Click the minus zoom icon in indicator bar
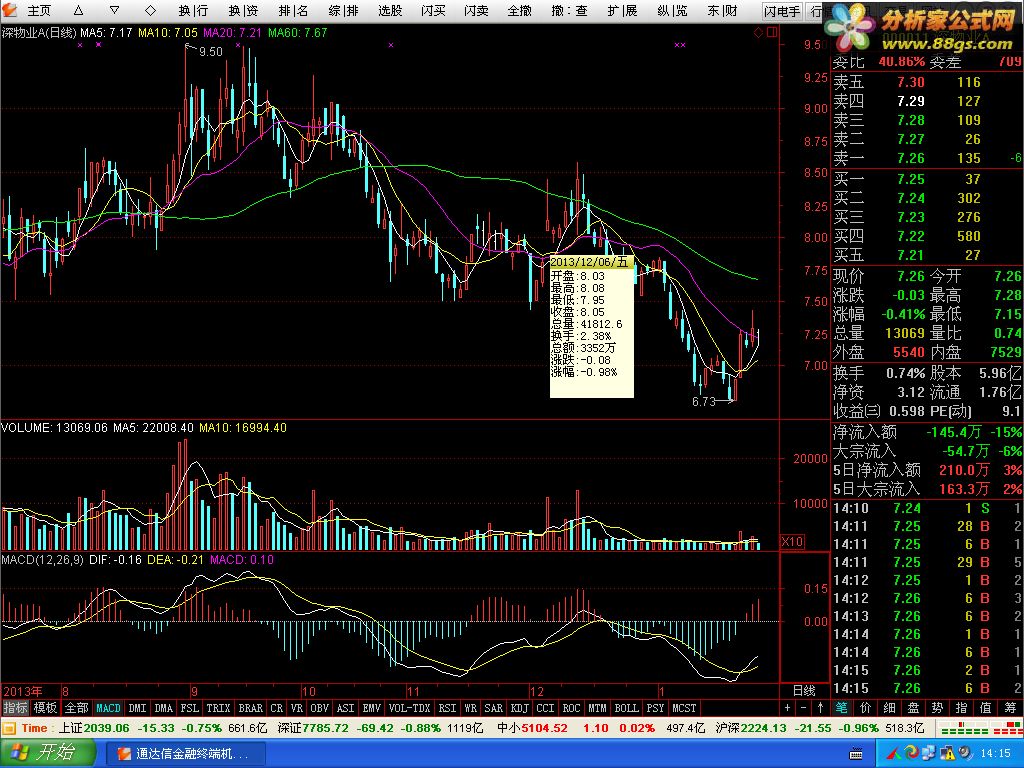The image size is (1024, 768). (x=804, y=708)
